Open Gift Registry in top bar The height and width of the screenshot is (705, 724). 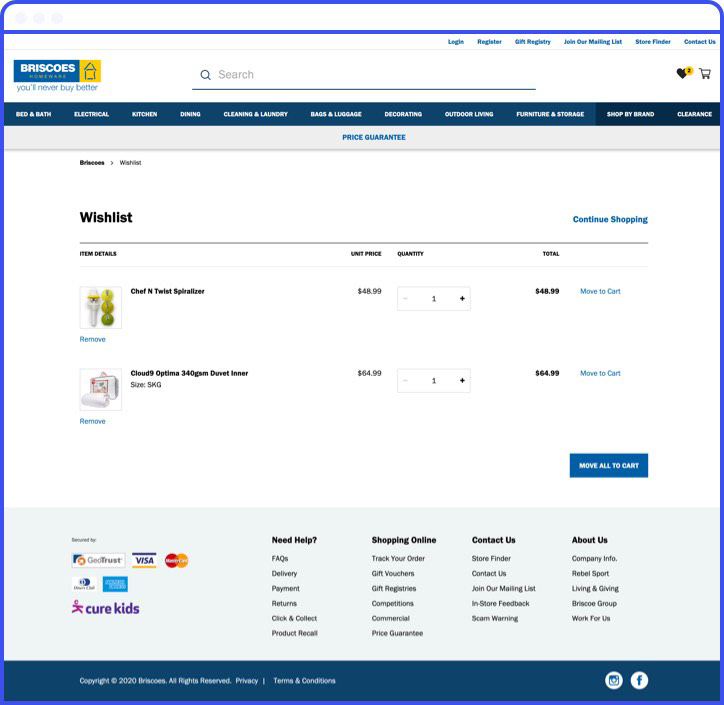pyautogui.click(x=532, y=42)
